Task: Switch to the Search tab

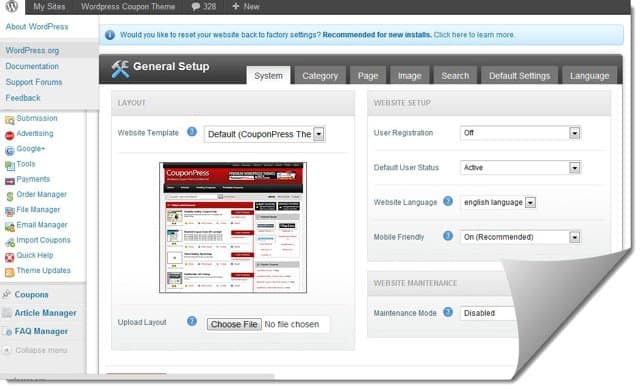Action: (x=455, y=76)
